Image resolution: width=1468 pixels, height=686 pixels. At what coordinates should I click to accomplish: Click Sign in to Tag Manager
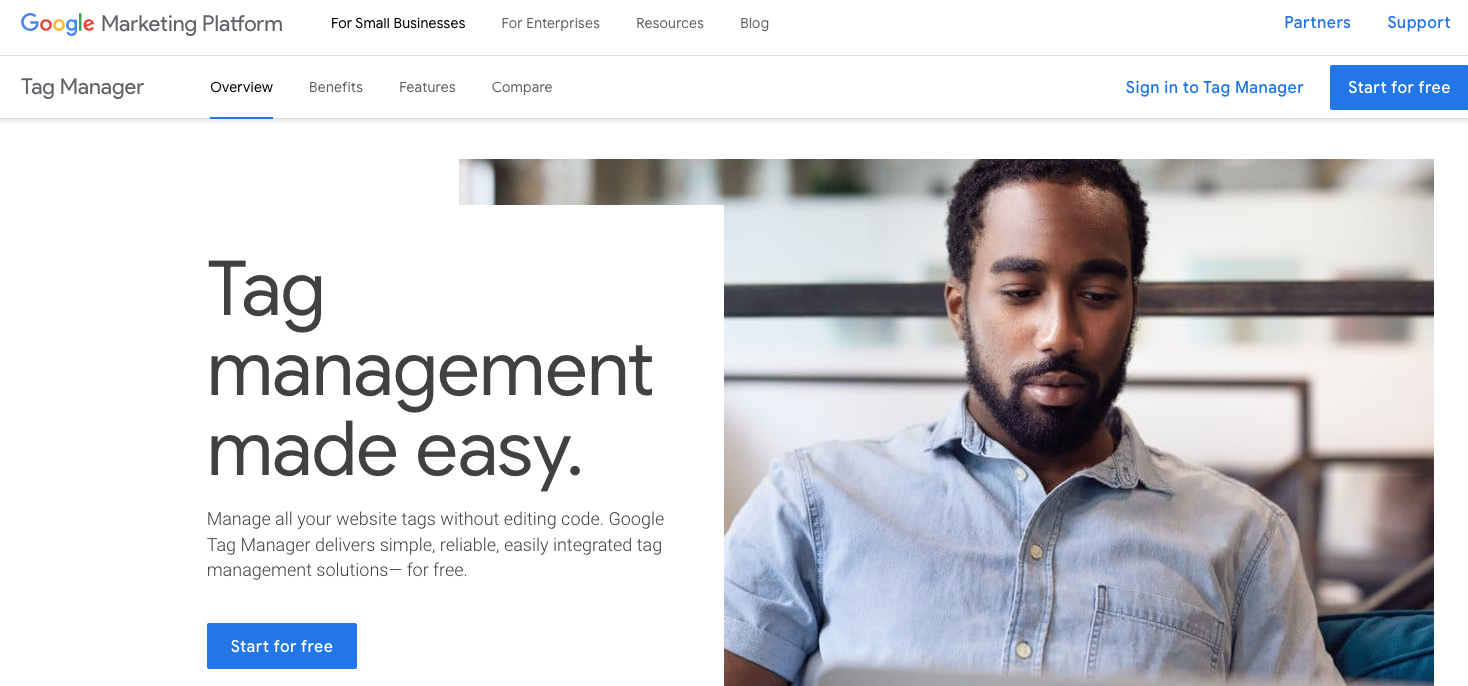[x=1214, y=87]
